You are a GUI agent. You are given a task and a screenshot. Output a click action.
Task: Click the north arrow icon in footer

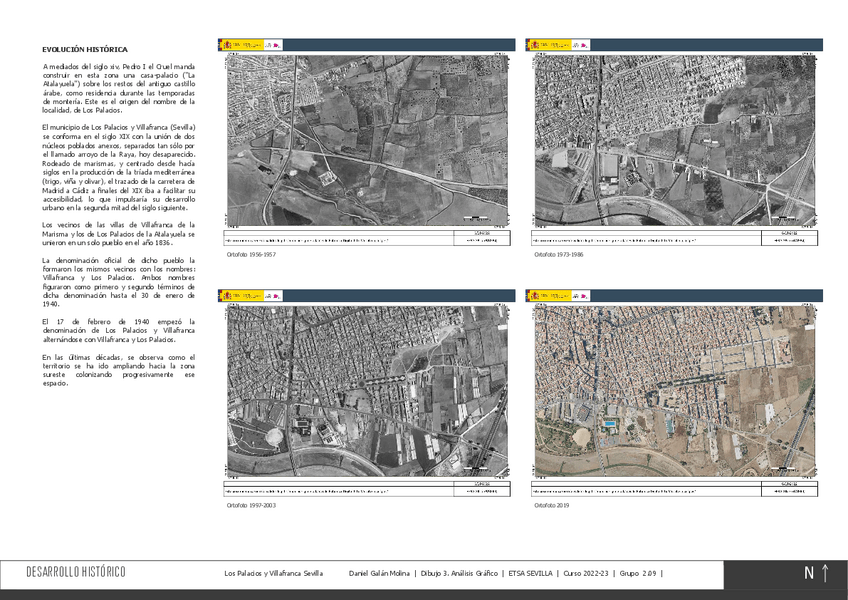click(x=825, y=573)
